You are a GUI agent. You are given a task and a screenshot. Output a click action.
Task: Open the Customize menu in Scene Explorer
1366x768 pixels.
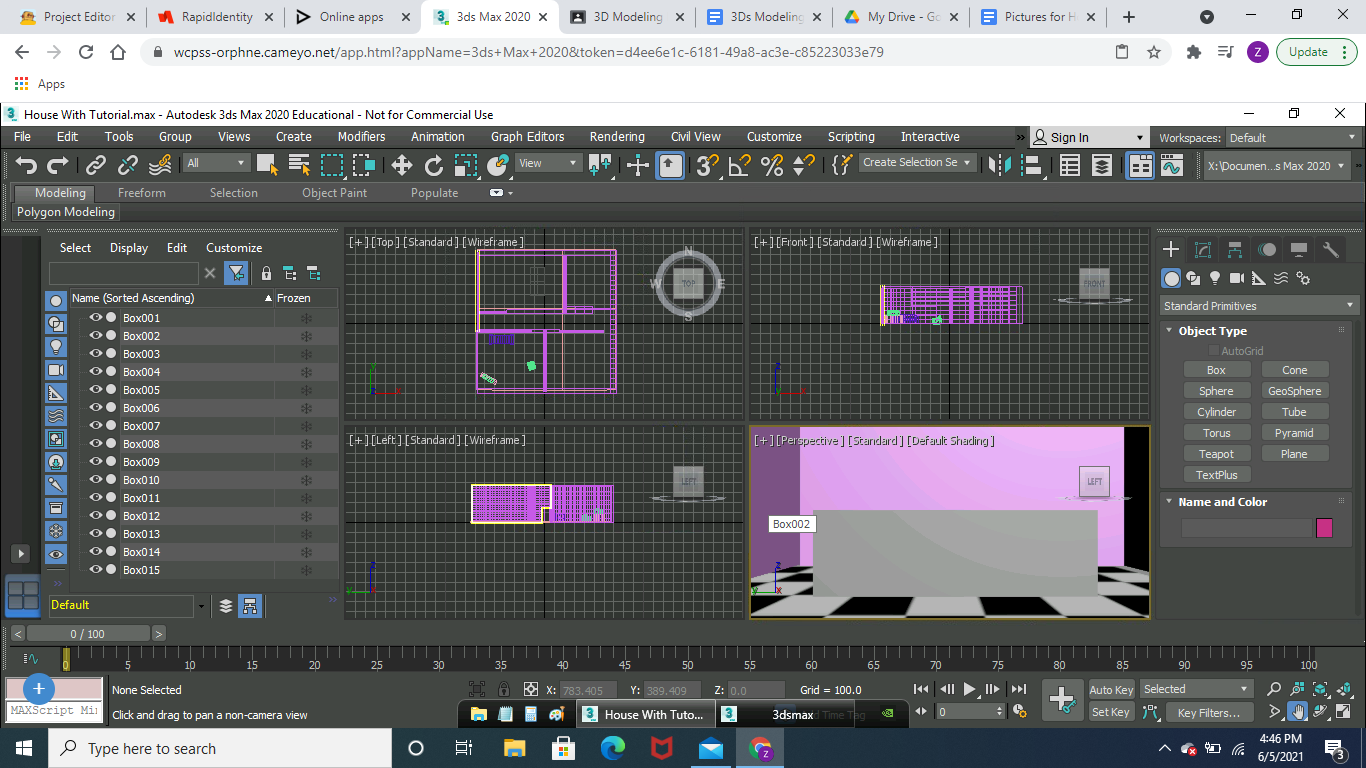tap(234, 248)
